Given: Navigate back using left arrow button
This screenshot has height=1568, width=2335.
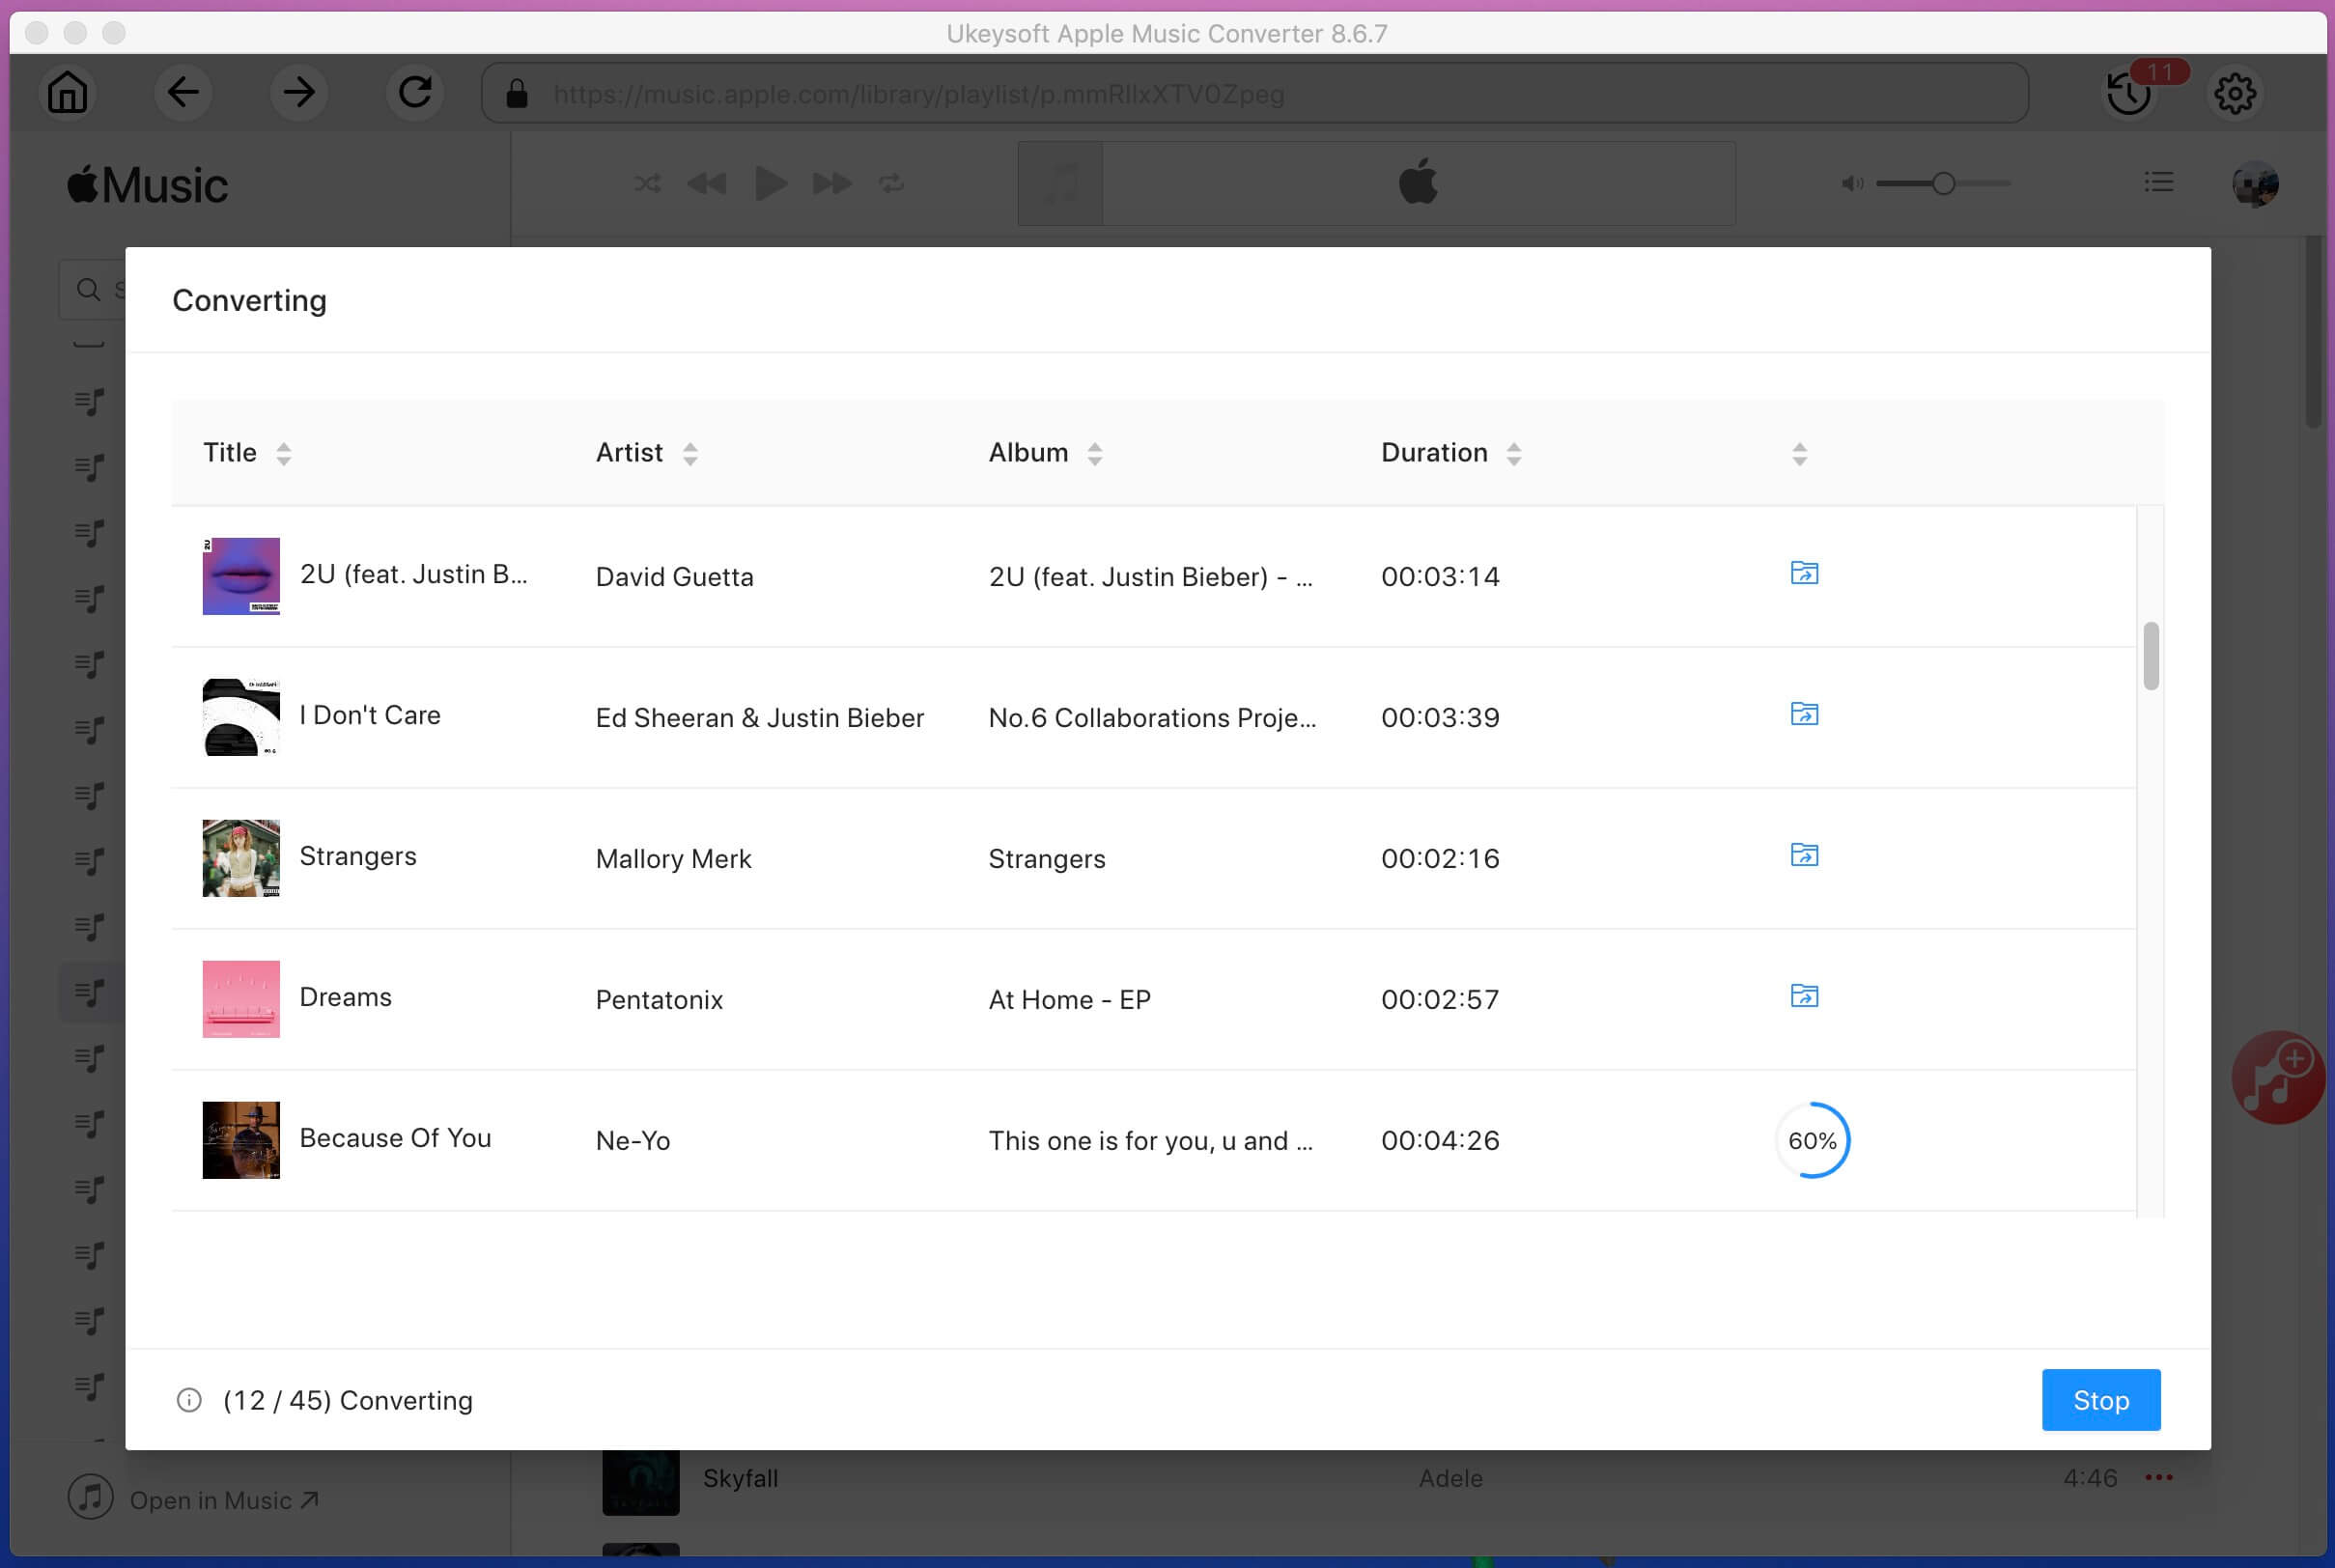Looking at the screenshot, I should pos(183,93).
